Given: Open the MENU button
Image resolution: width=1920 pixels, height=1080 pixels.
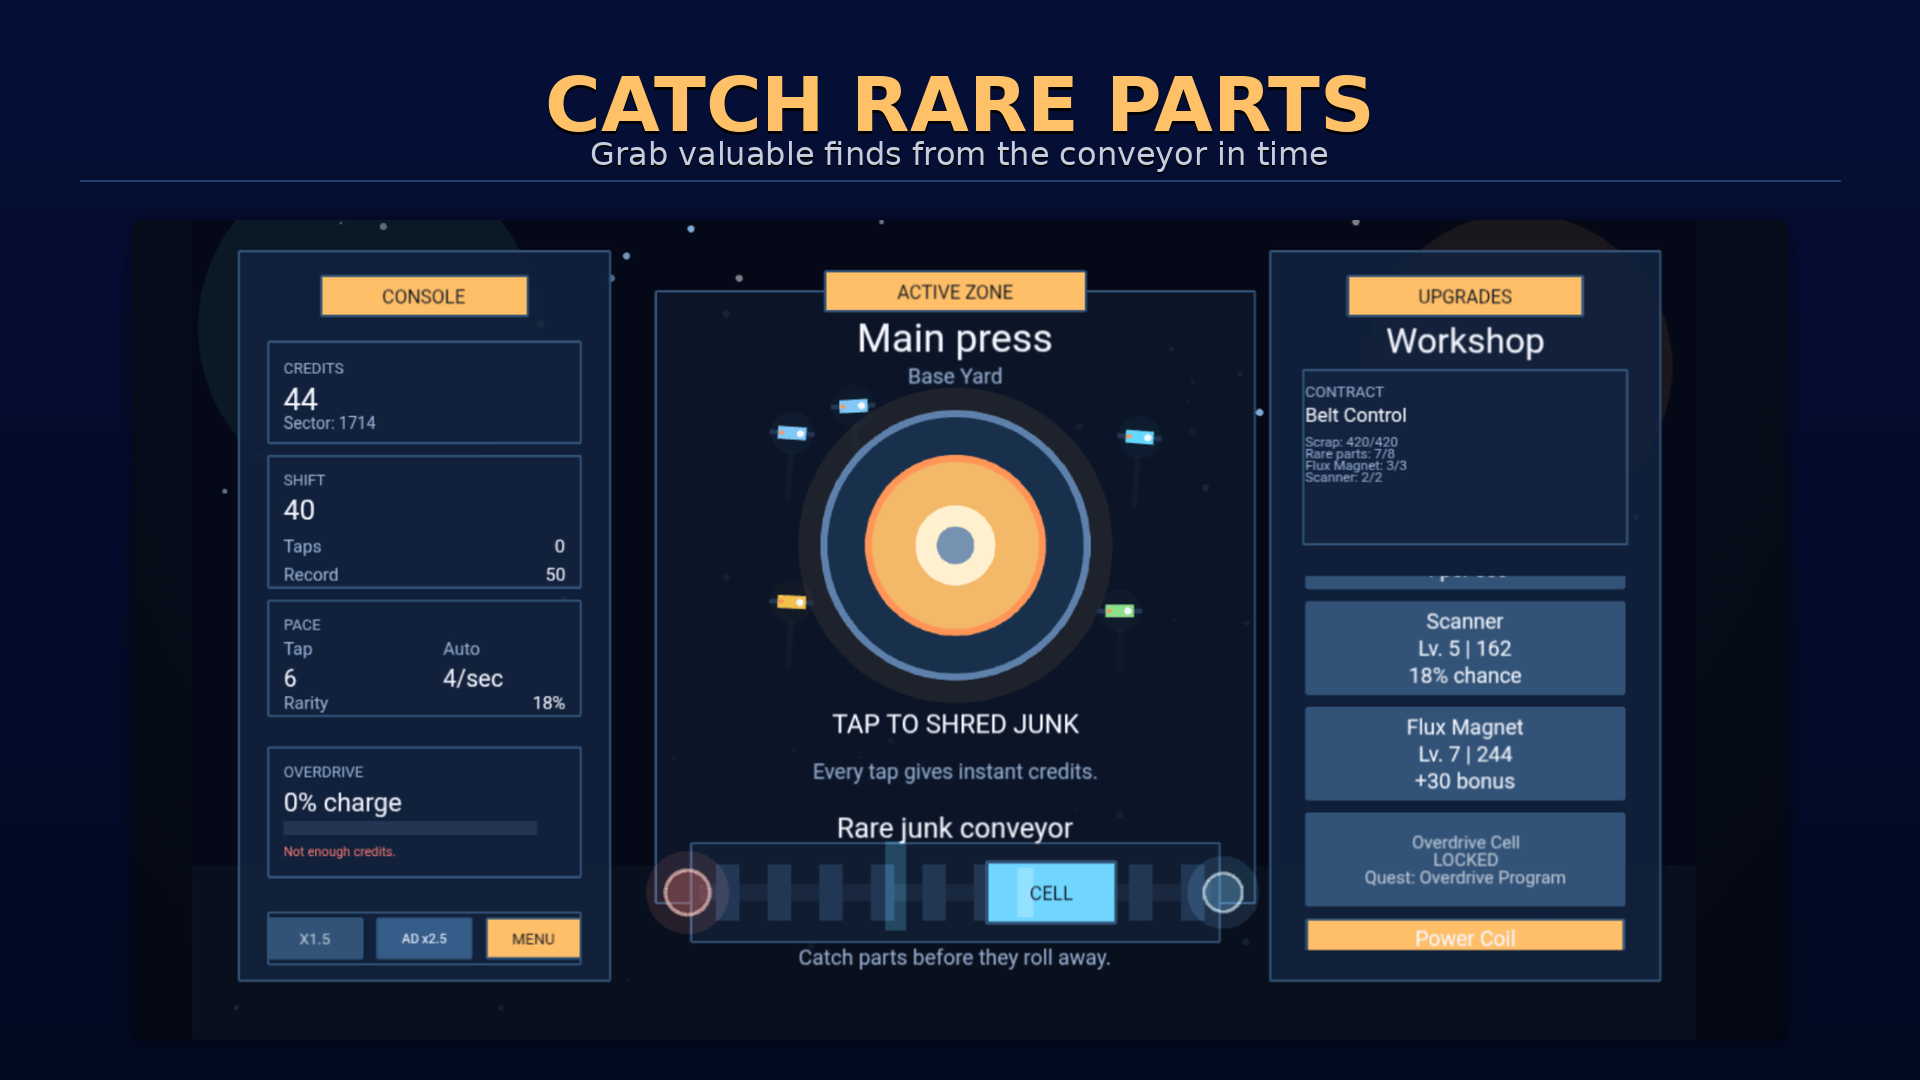Looking at the screenshot, I should click(x=532, y=938).
